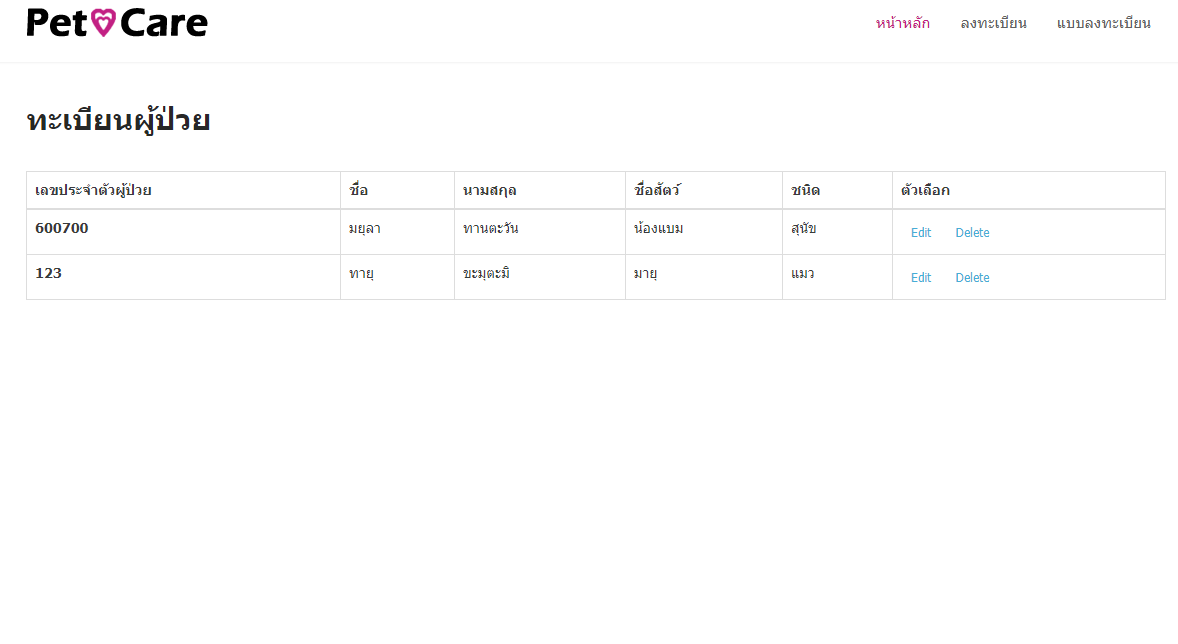Delete the record for patient 123
The width and height of the screenshot is (1178, 644).
972,278
